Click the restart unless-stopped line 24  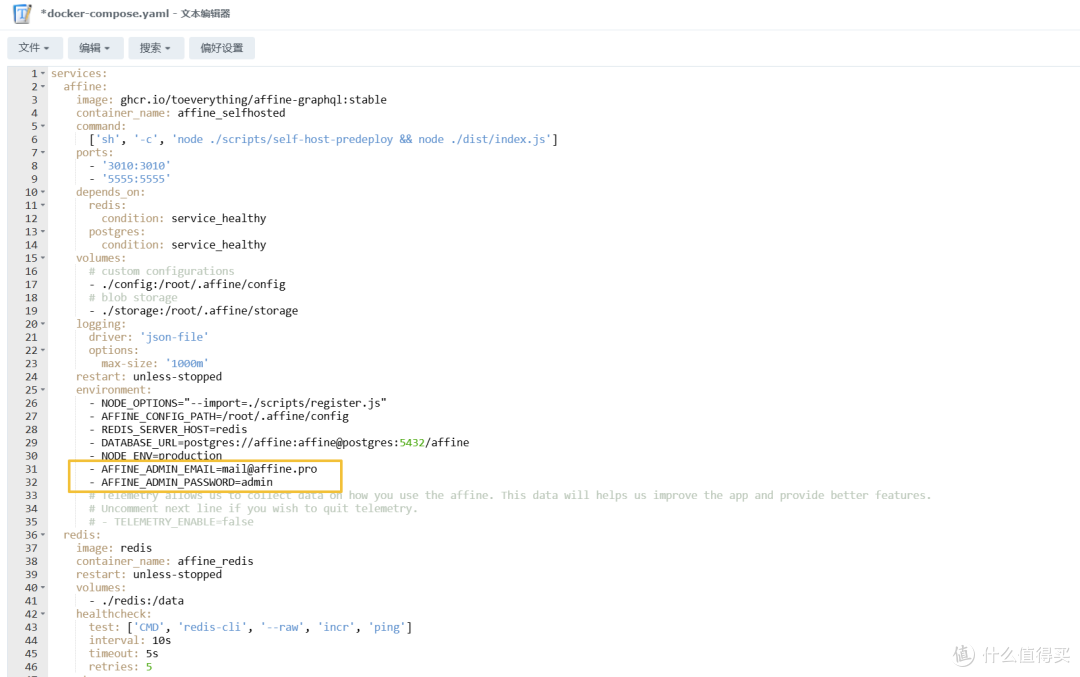coord(149,377)
